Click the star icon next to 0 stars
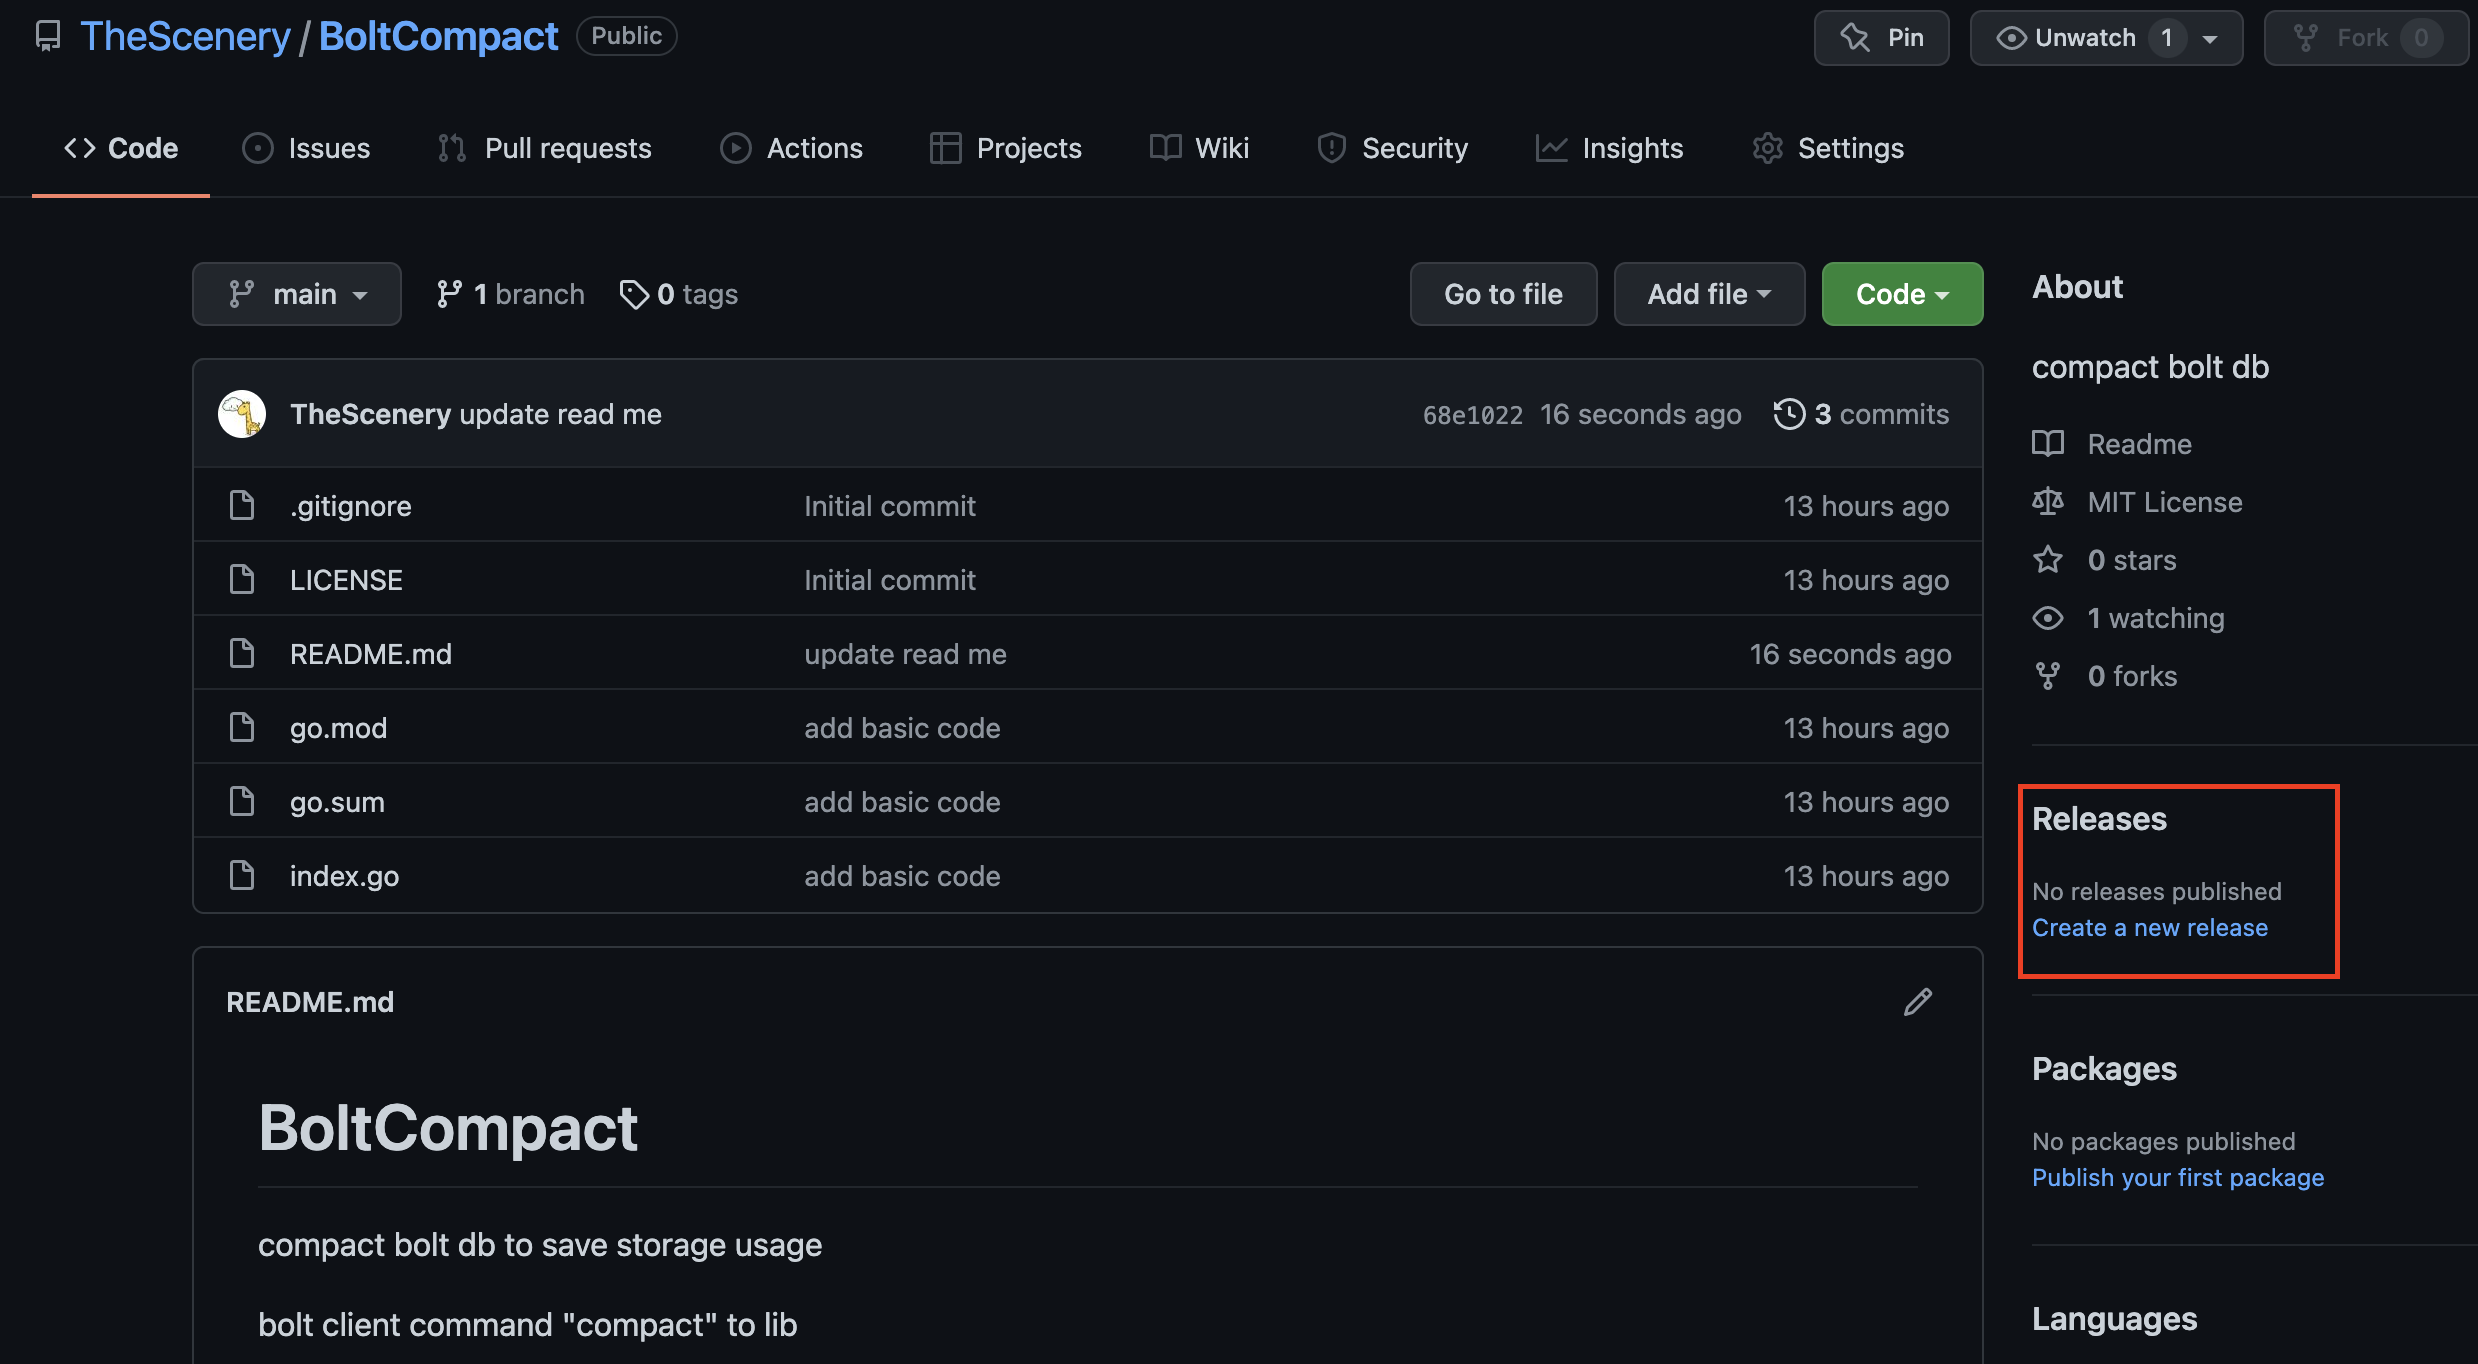Viewport: 2478px width, 1364px height. point(2047,560)
